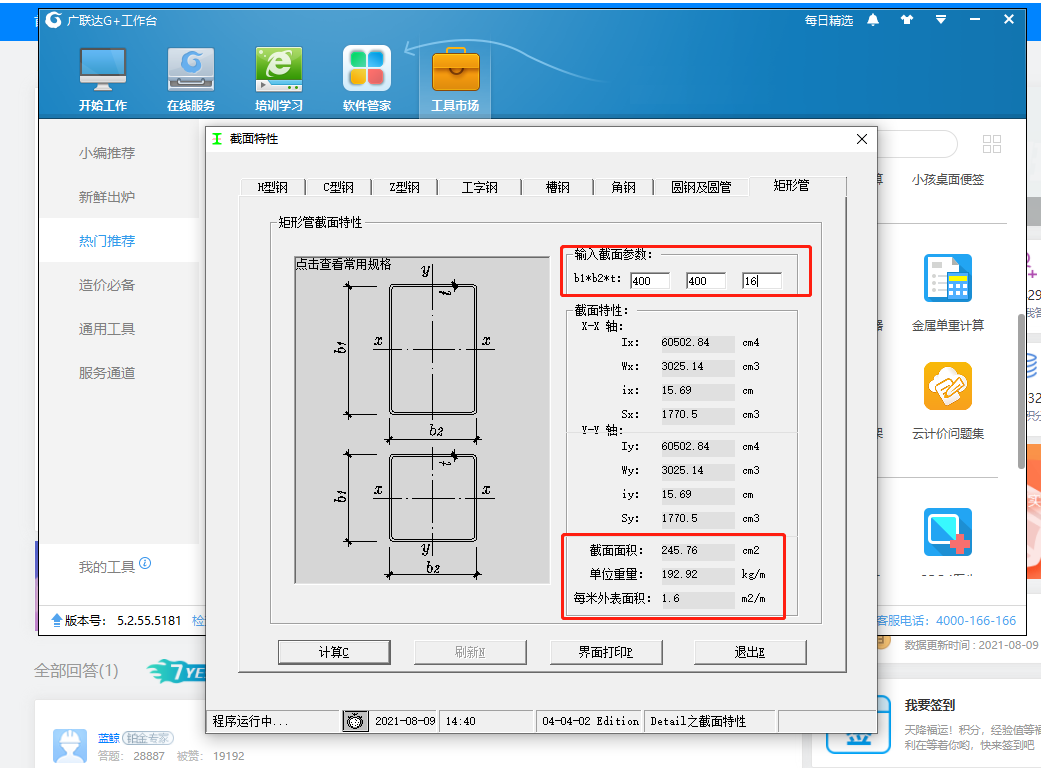Click the notification bell icon

point(873,20)
